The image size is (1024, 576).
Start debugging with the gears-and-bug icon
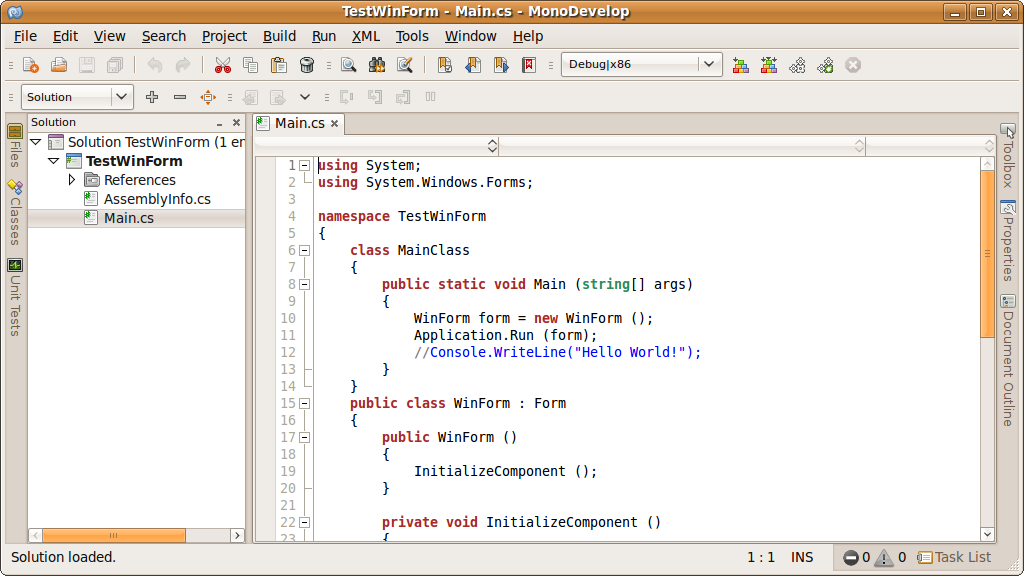point(825,65)
